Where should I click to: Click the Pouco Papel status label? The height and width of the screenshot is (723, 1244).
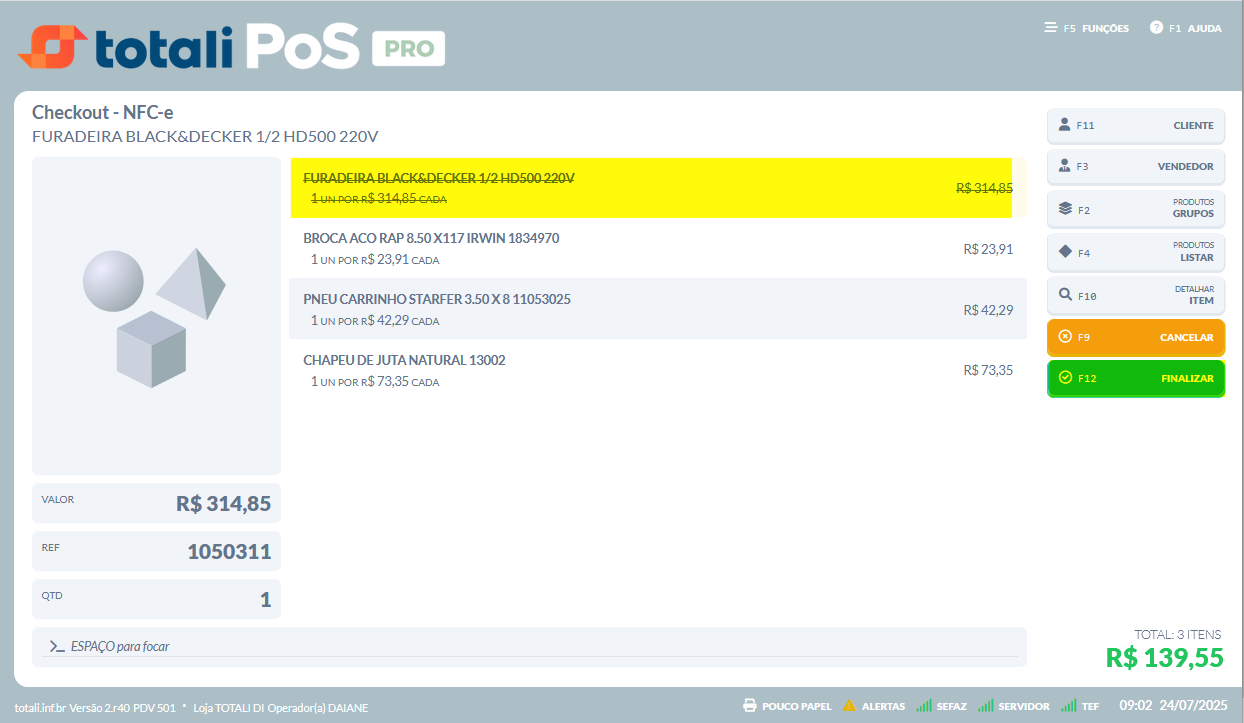[797, 707]
